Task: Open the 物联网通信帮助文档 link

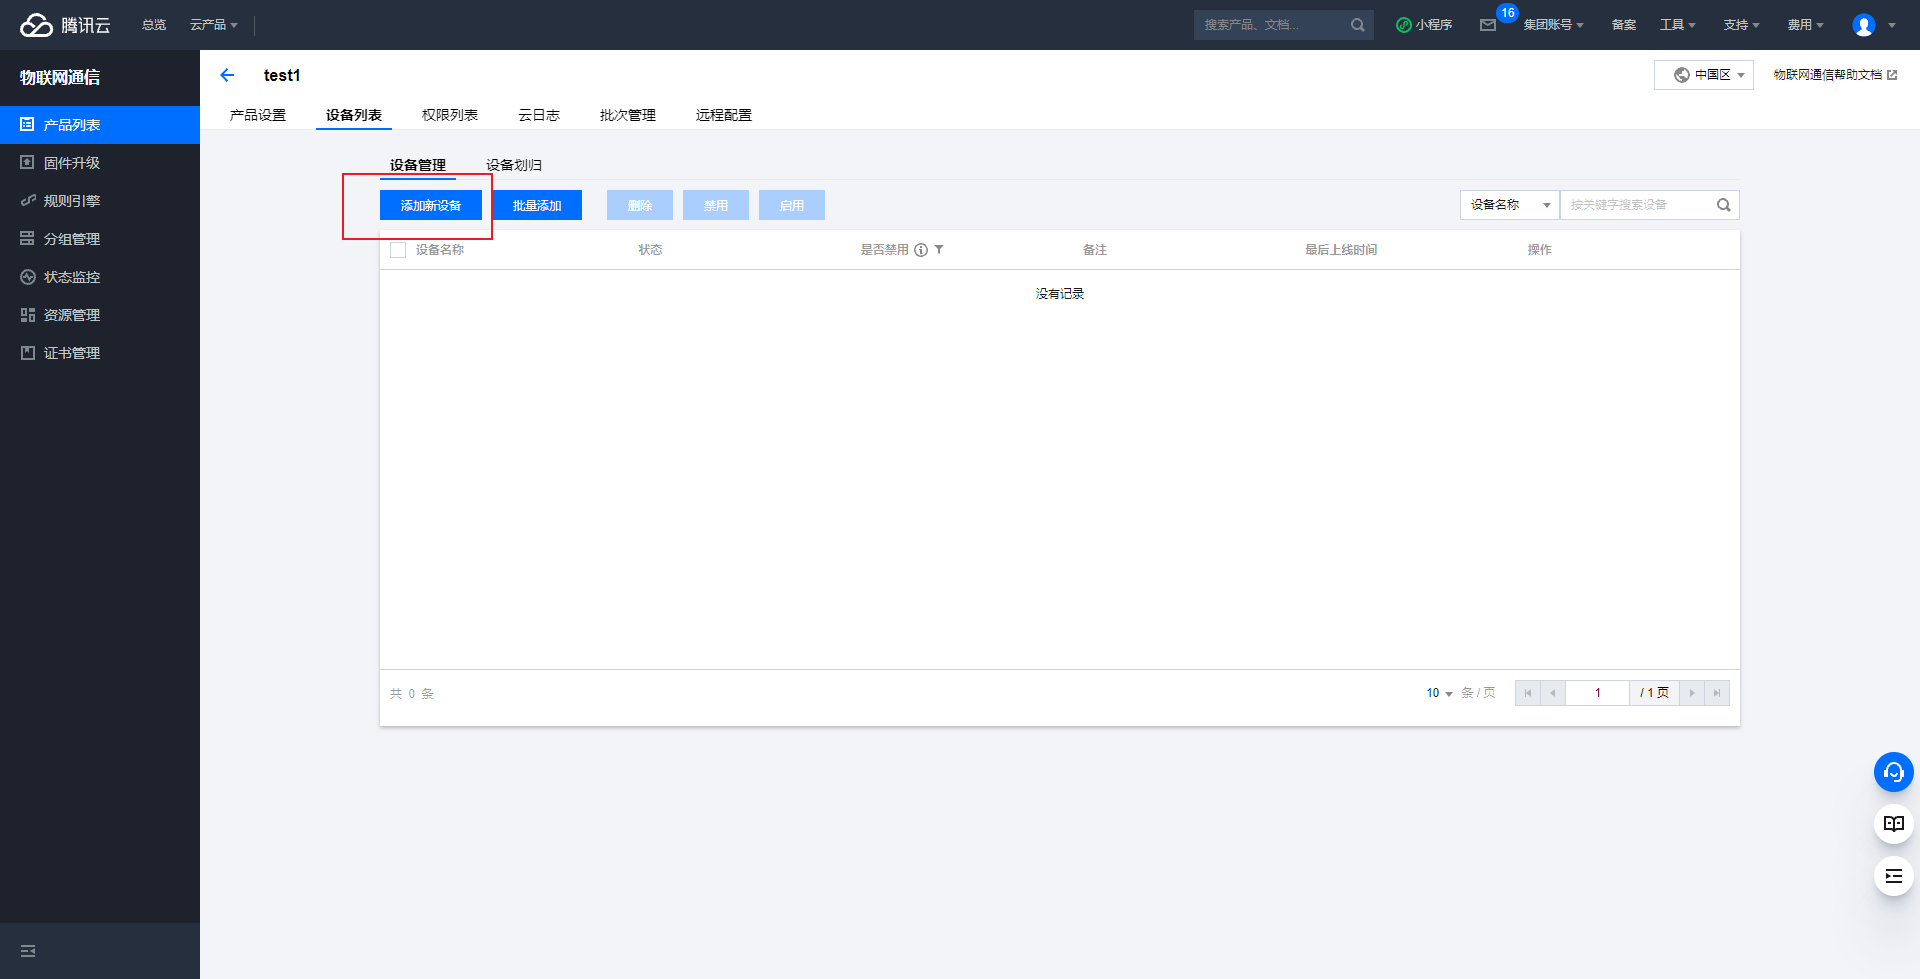Action: [1835, 75]
